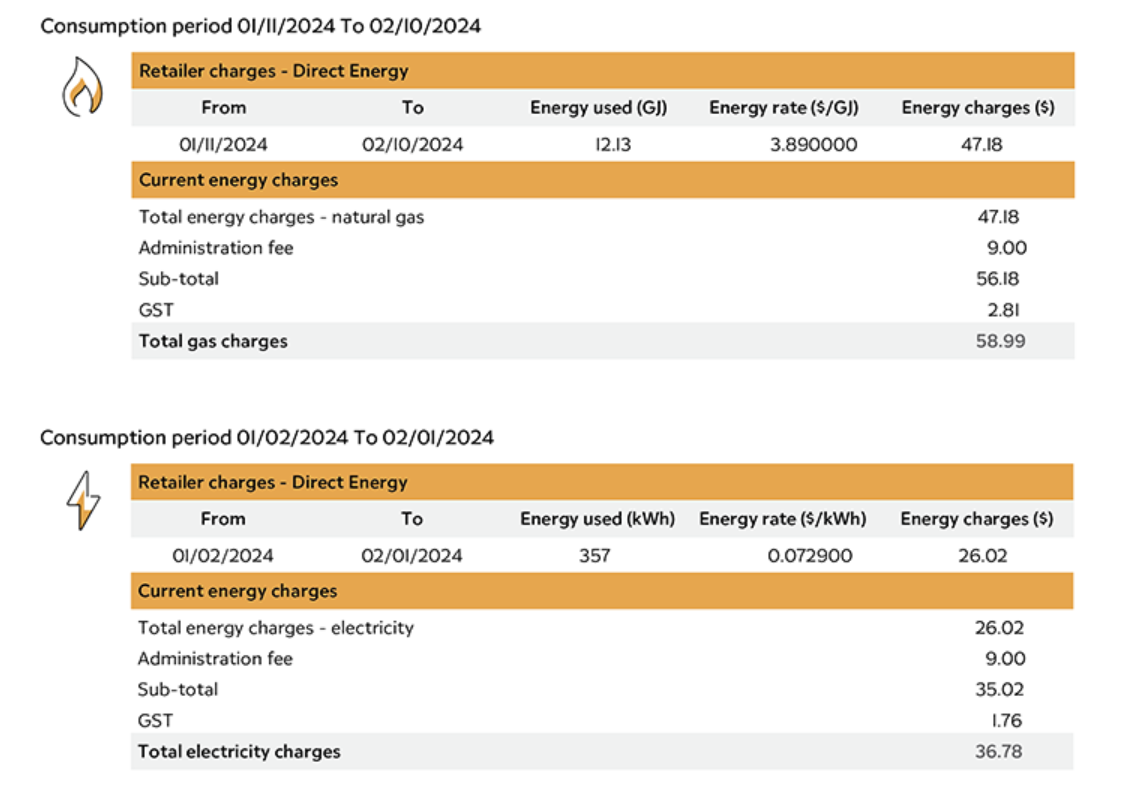
Task: Click the 'Energy used (GJ)' column header
Action: point(598,108)
